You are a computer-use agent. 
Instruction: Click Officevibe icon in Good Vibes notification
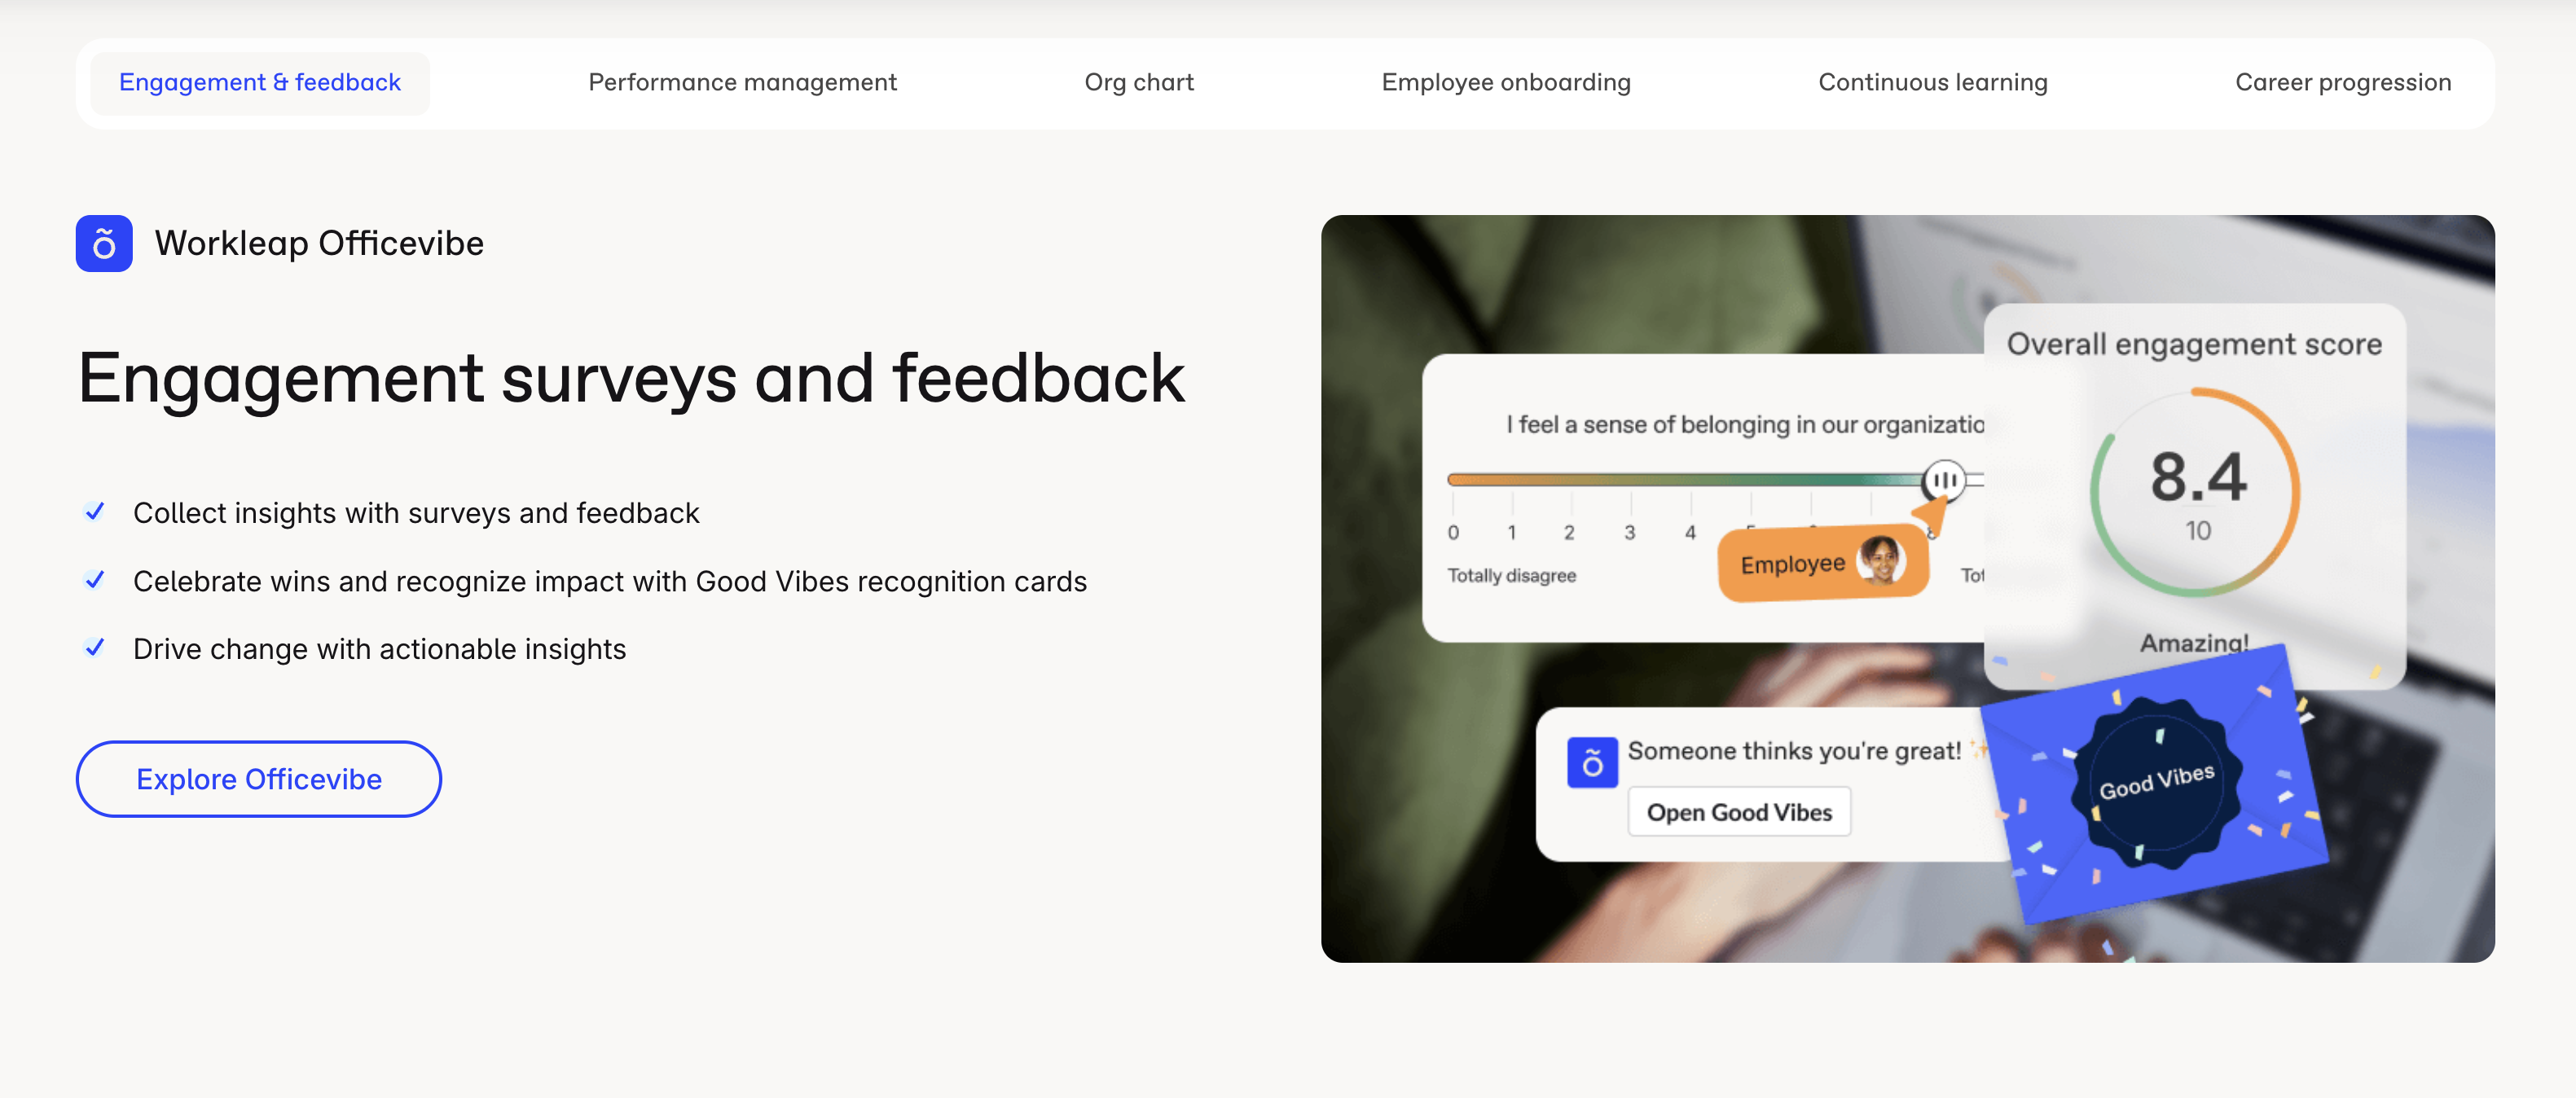point(1592,763)
